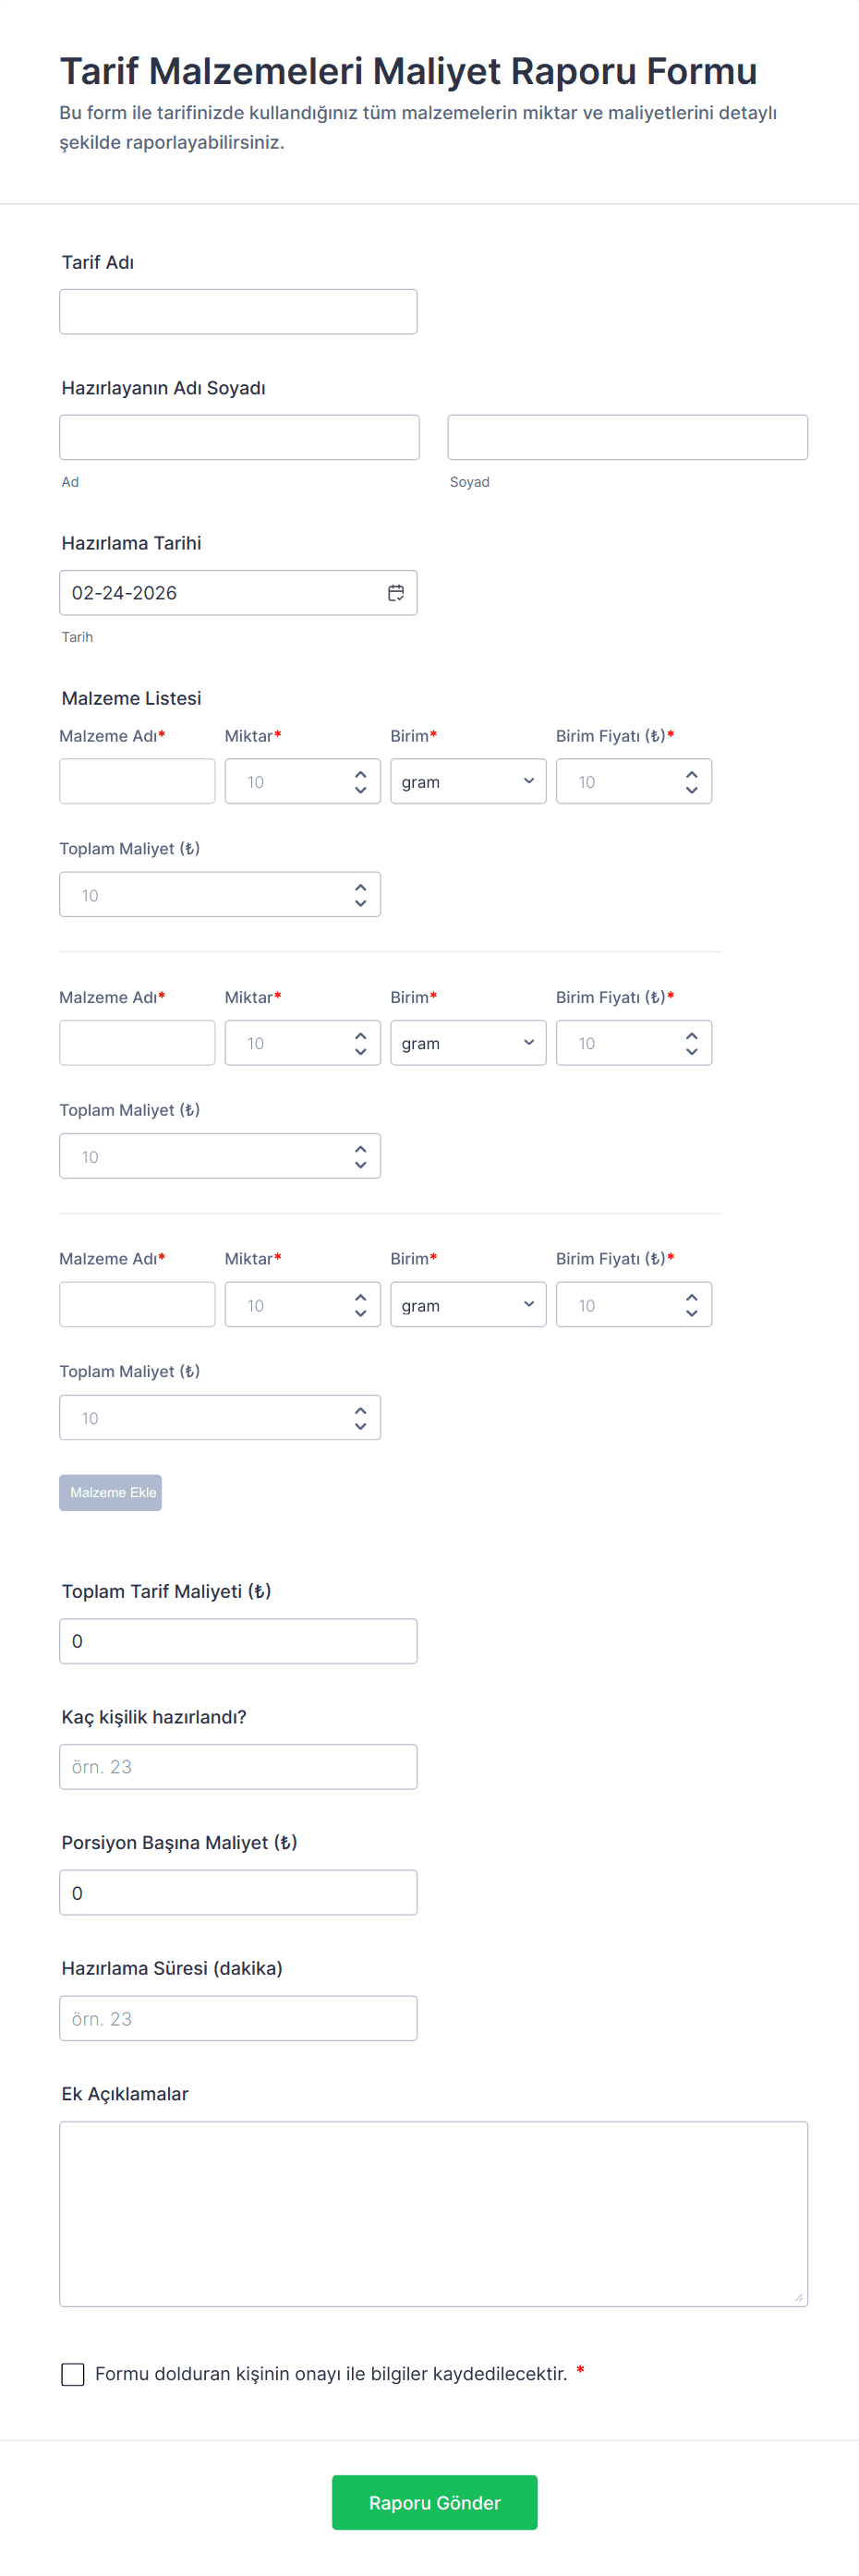Open the calendar picker icon for Hazırlama Tarihi
The height and width of the screenshot is (2576, 859).
(x=396, y=593)
